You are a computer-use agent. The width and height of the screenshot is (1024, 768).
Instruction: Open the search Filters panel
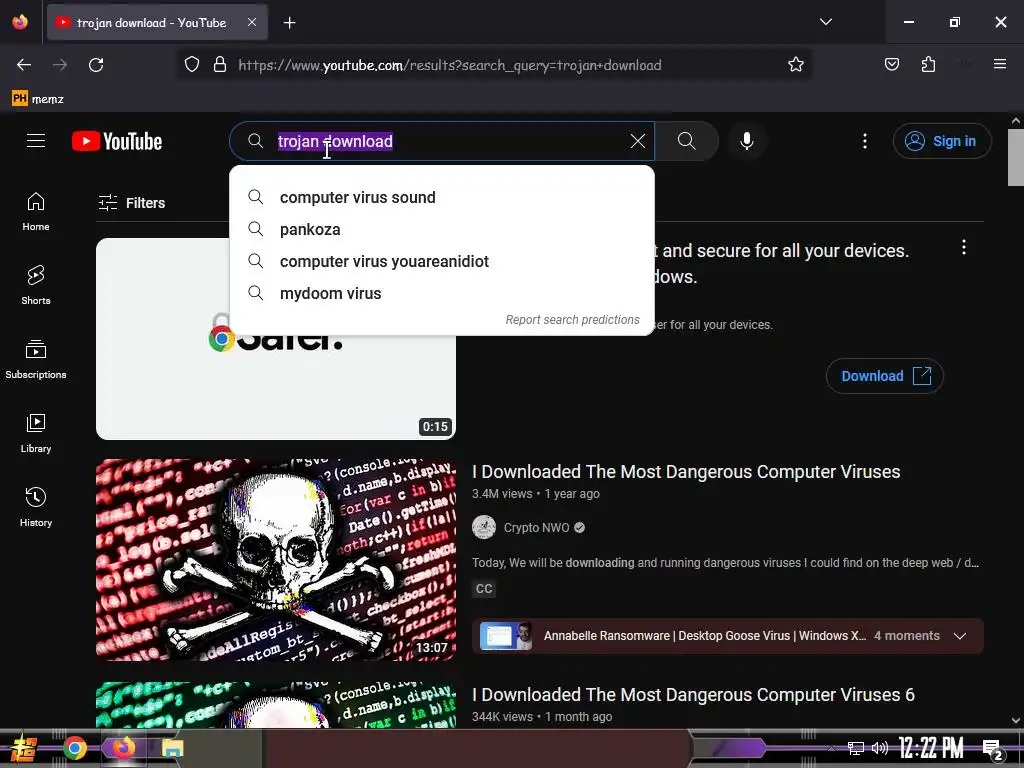(x=131, y=203)
